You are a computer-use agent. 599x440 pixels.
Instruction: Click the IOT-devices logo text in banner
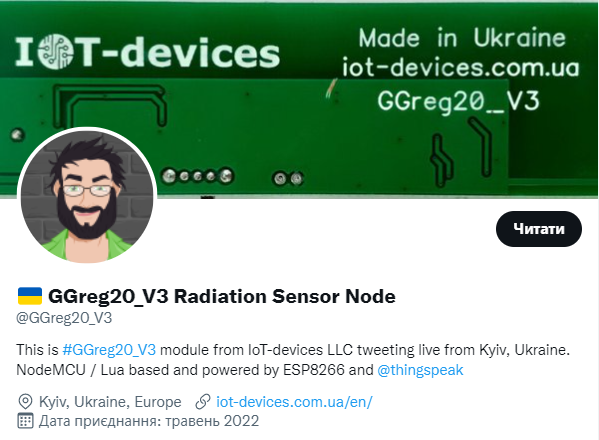tap(147, 52)
